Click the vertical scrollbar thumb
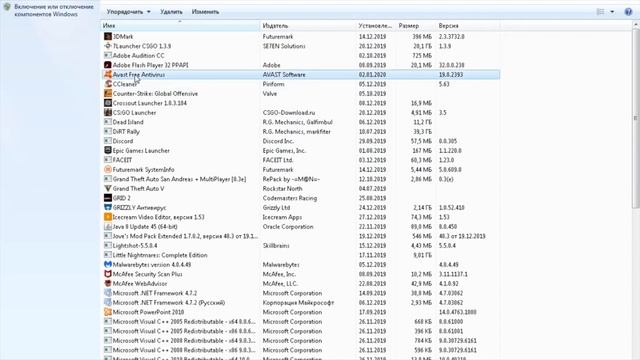The height and width of the screenshot is (360, 640). point(636,118)
